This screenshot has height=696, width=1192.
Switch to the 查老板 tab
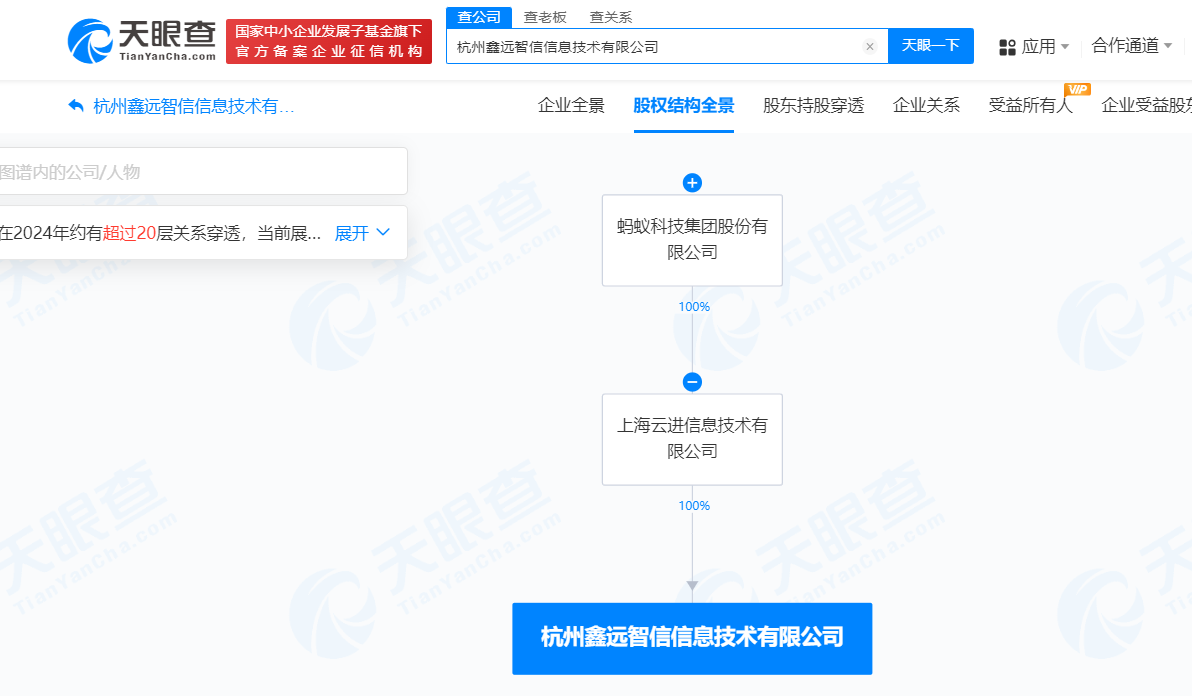[x=544, y=16]
